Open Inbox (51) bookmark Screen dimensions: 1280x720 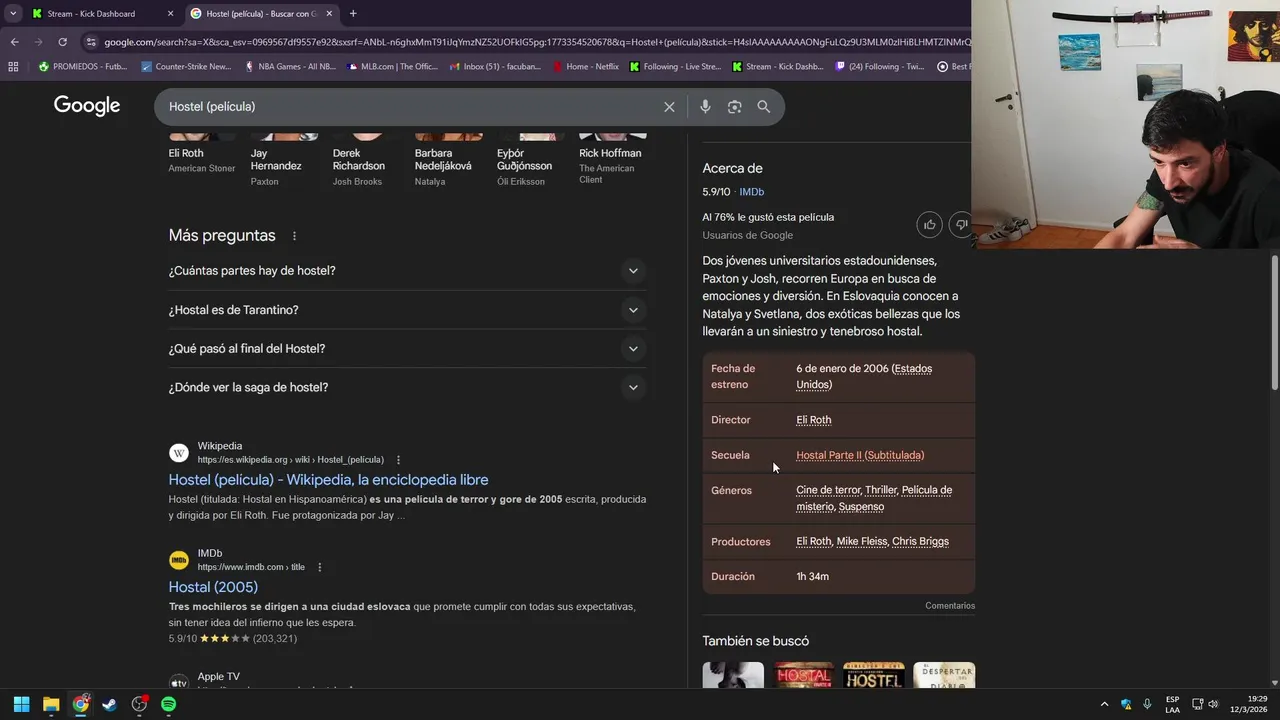(495, 67)
